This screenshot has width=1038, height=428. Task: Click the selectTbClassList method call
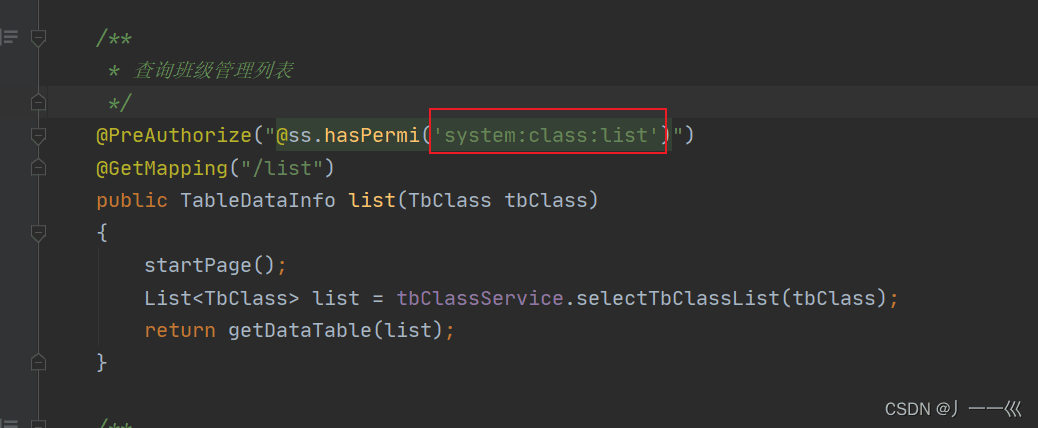tap(677, 298)
